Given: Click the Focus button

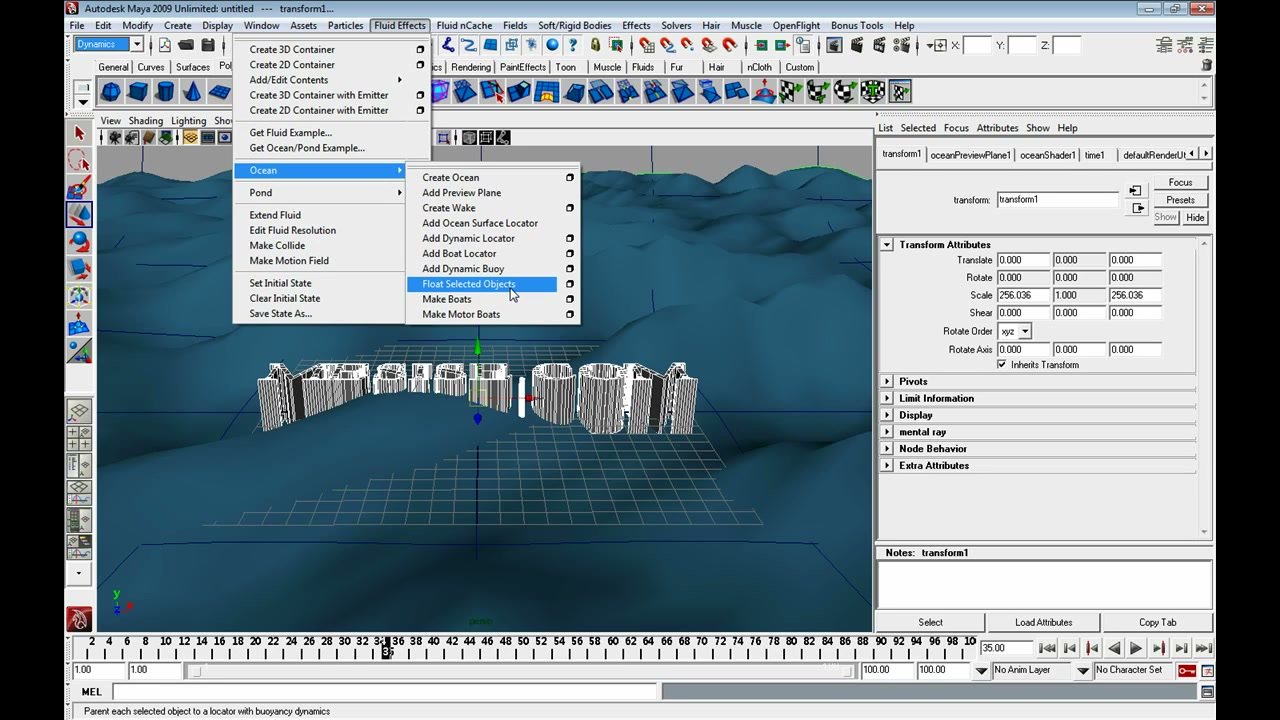Looking at the screenshot, I should 1180,183.
